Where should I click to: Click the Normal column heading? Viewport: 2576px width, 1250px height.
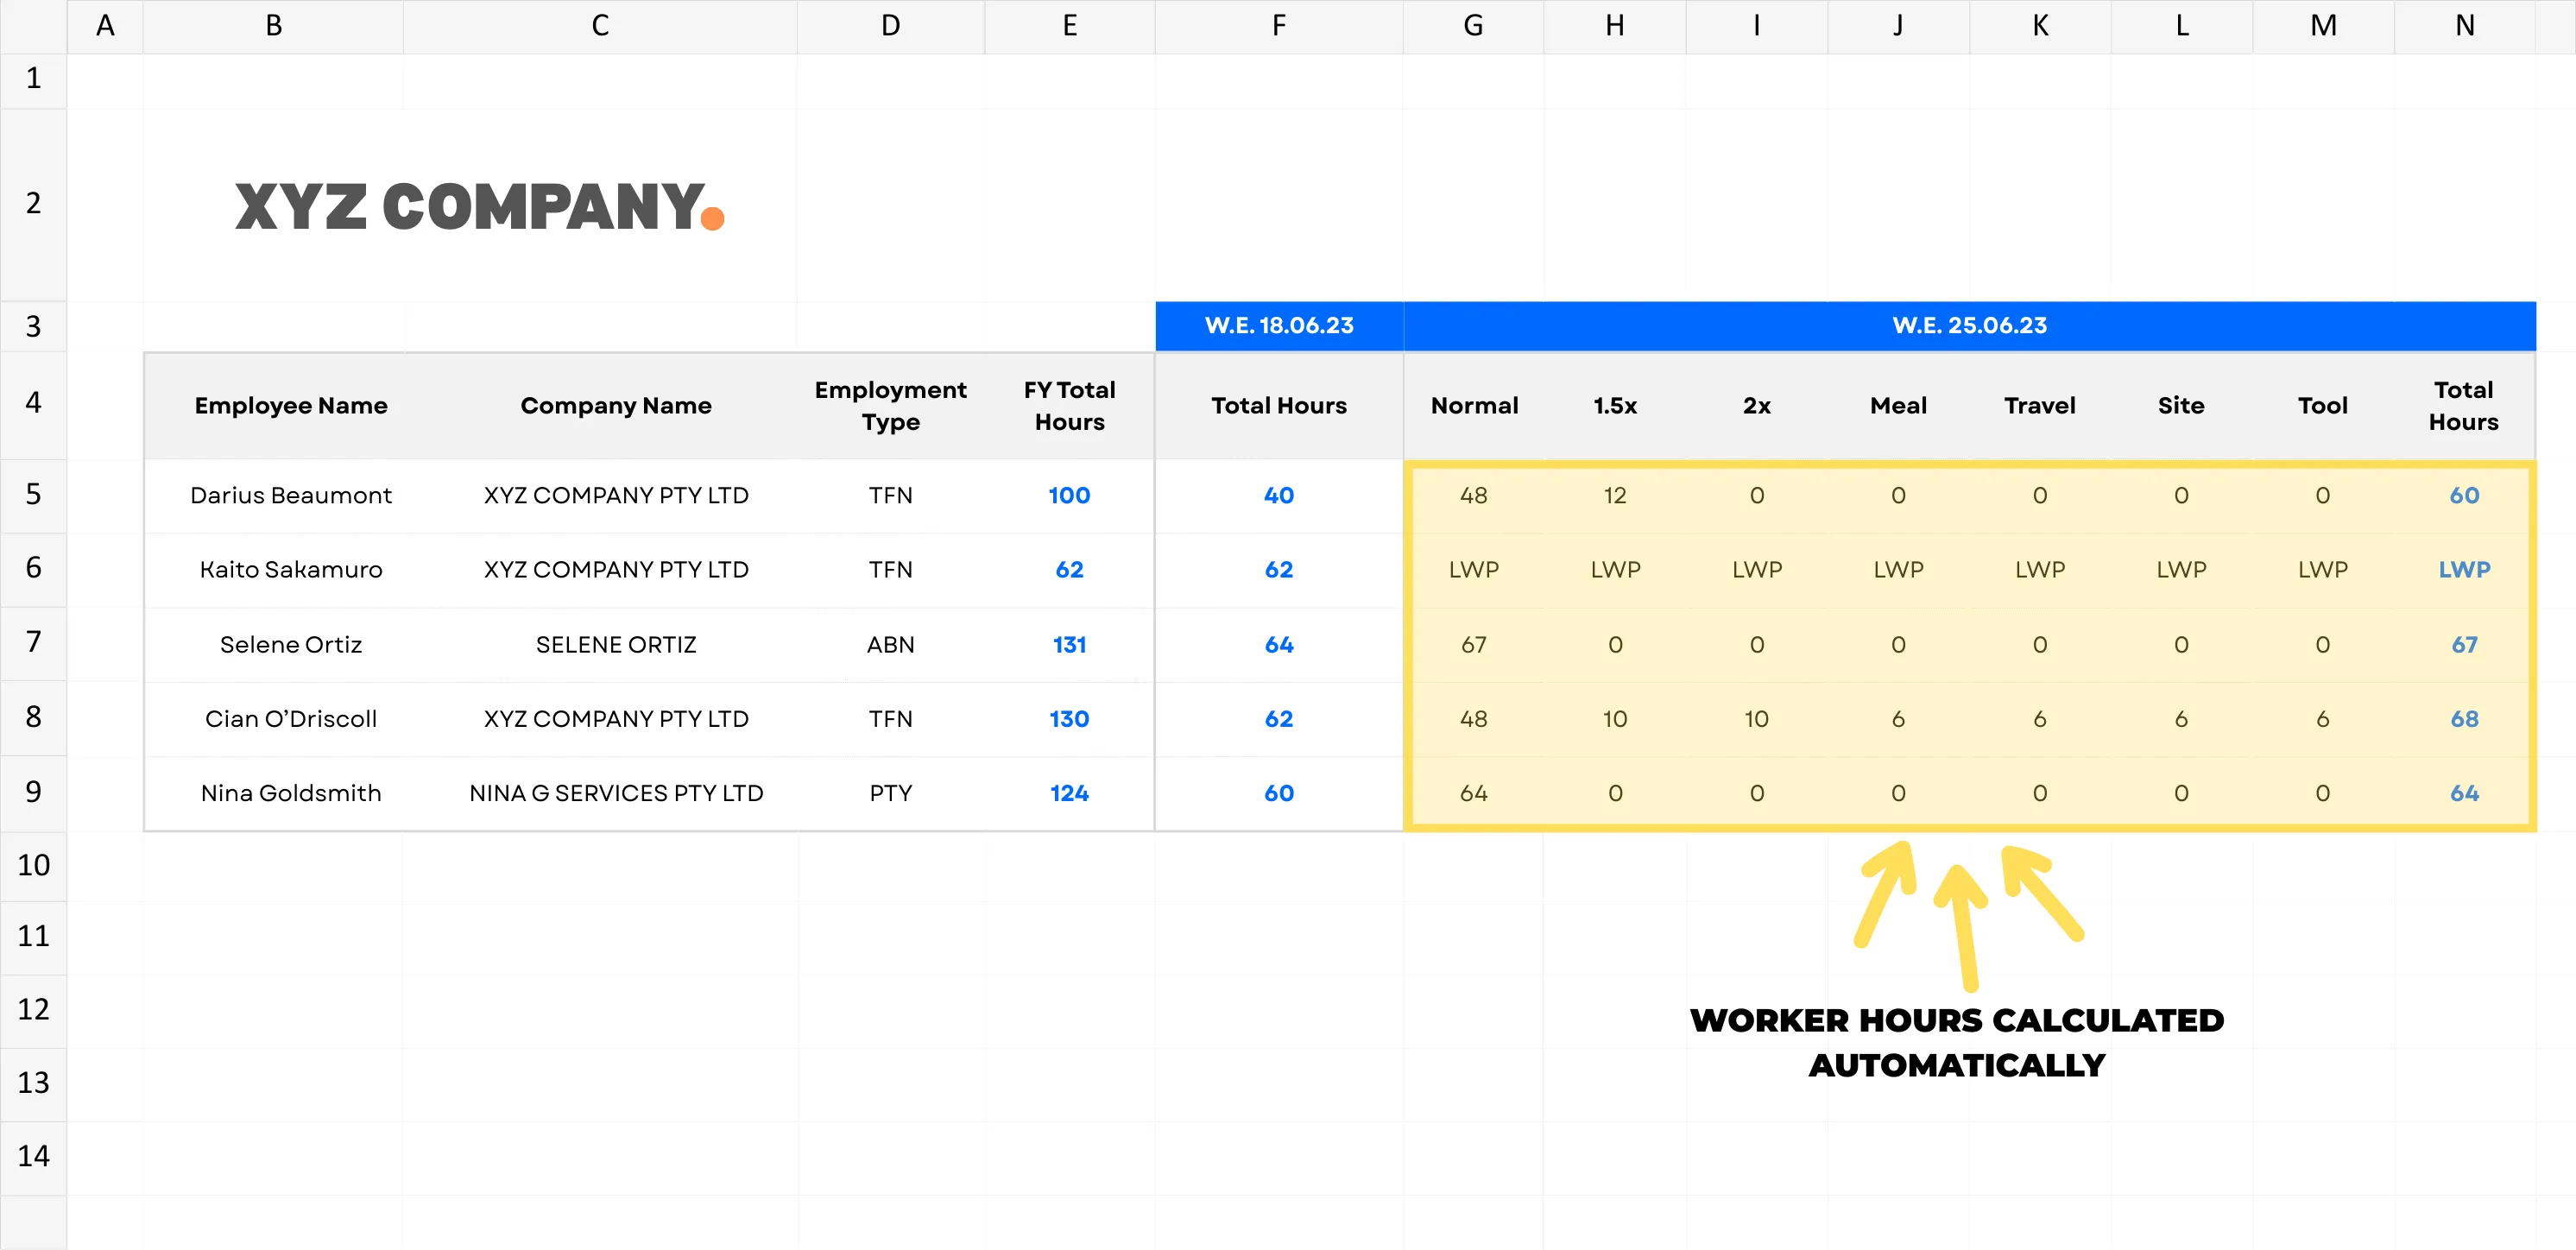click(x=1474, y=406)
